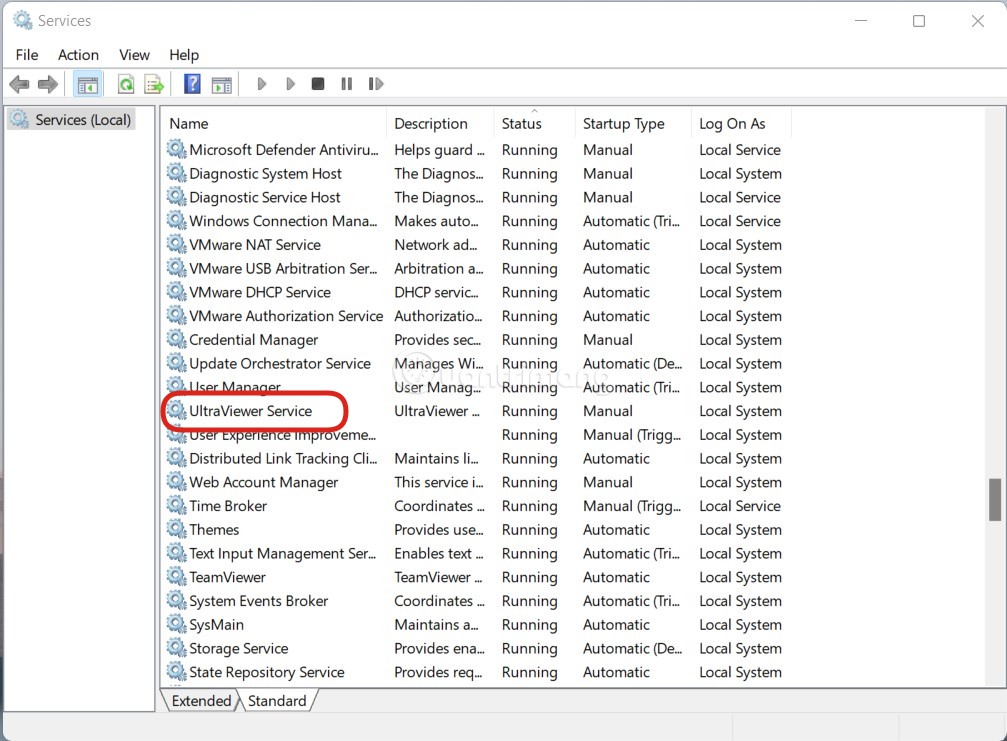The image size is (1007, 741).
Task: Select the UltraViewer Service row
Action: [x=475, y=411]
